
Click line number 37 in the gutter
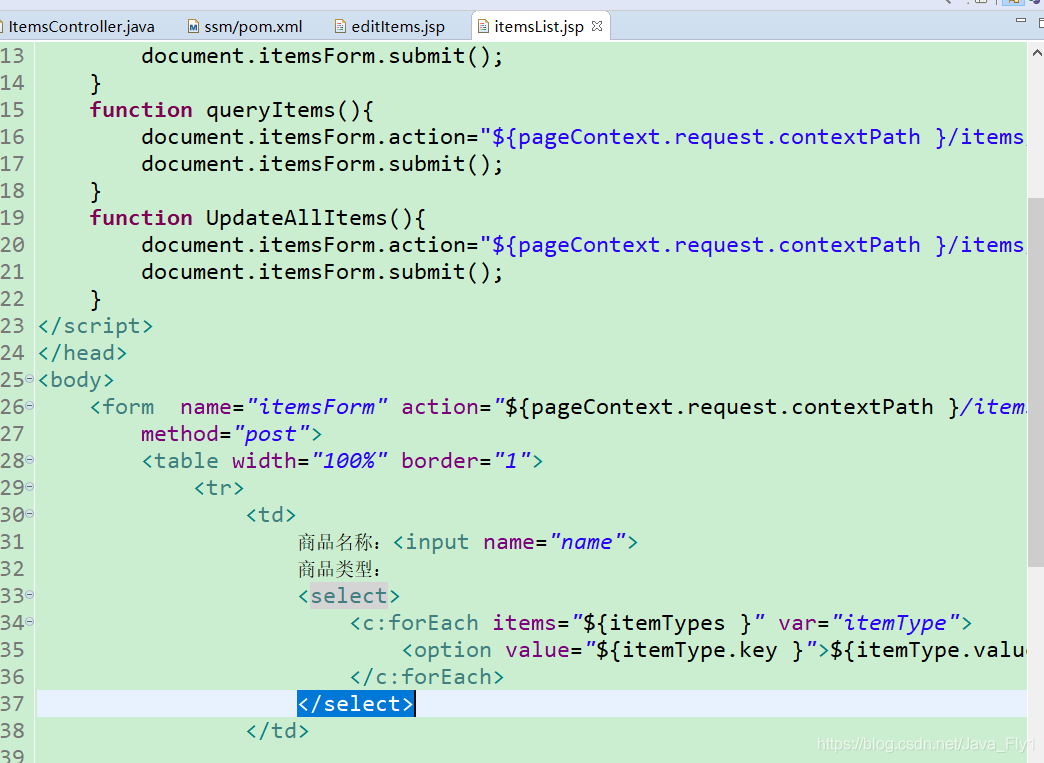(12, 704)
